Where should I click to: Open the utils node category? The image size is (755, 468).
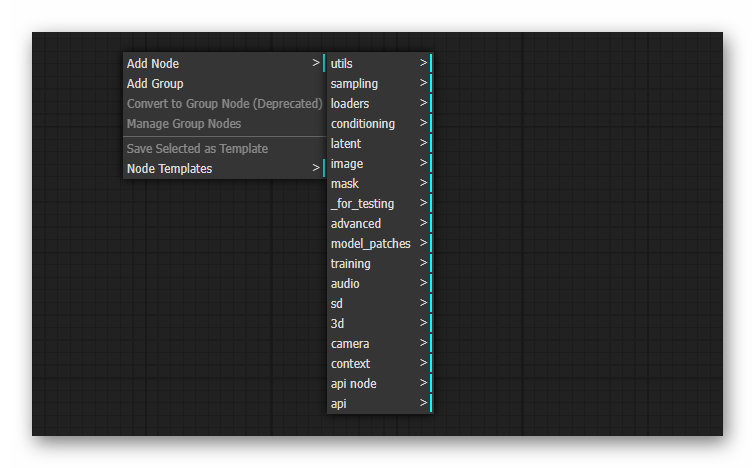tap(378, 64)
